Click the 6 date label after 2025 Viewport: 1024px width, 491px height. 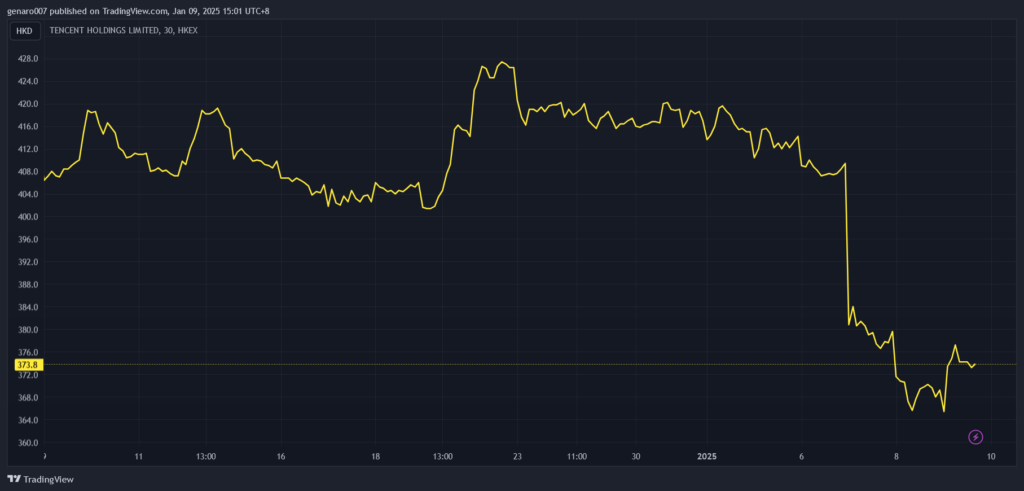click(802, 456)
